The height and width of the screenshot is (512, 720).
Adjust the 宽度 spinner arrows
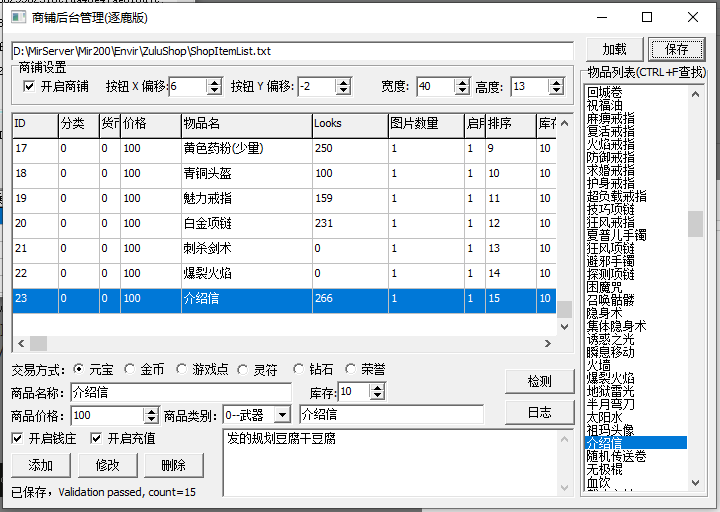tap(462, 86)
